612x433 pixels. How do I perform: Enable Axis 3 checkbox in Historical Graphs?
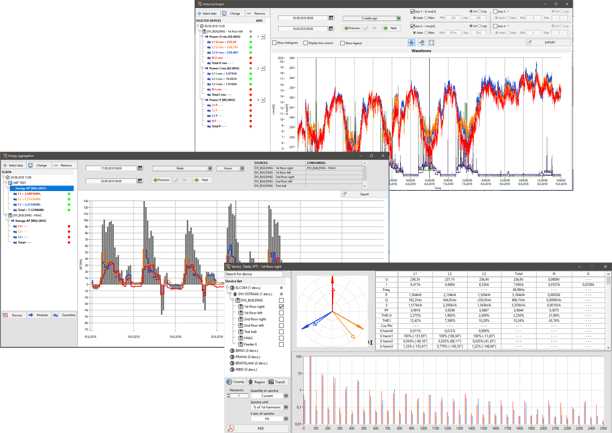[495, 12]
